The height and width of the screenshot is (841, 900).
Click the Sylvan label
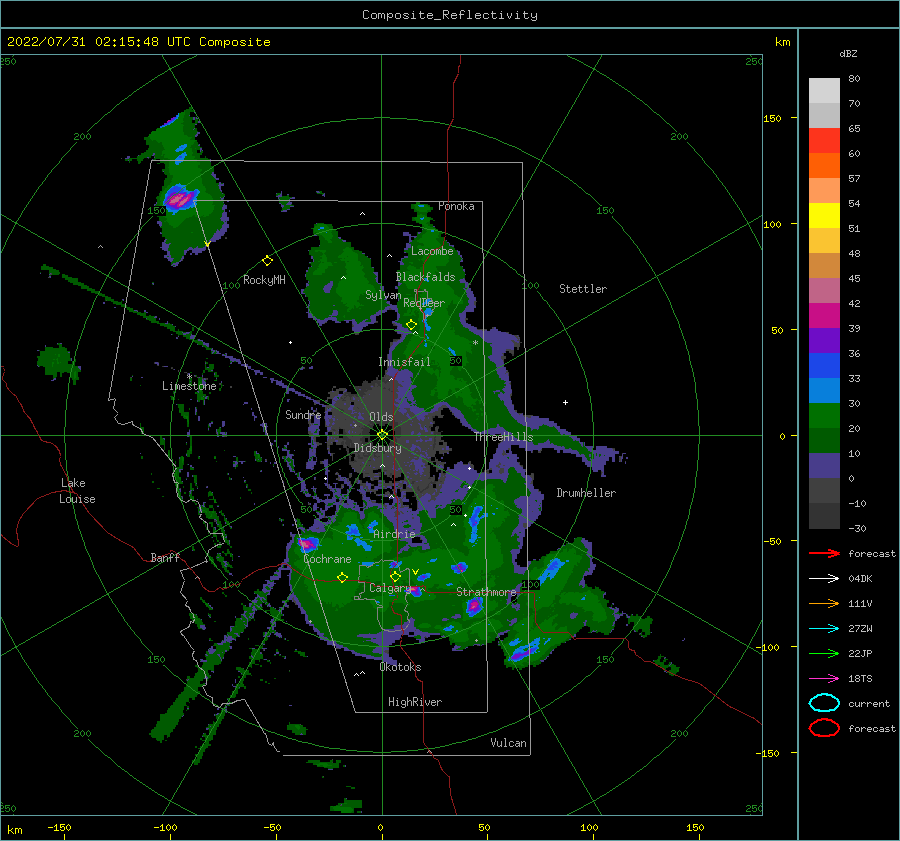coord(383,296)
